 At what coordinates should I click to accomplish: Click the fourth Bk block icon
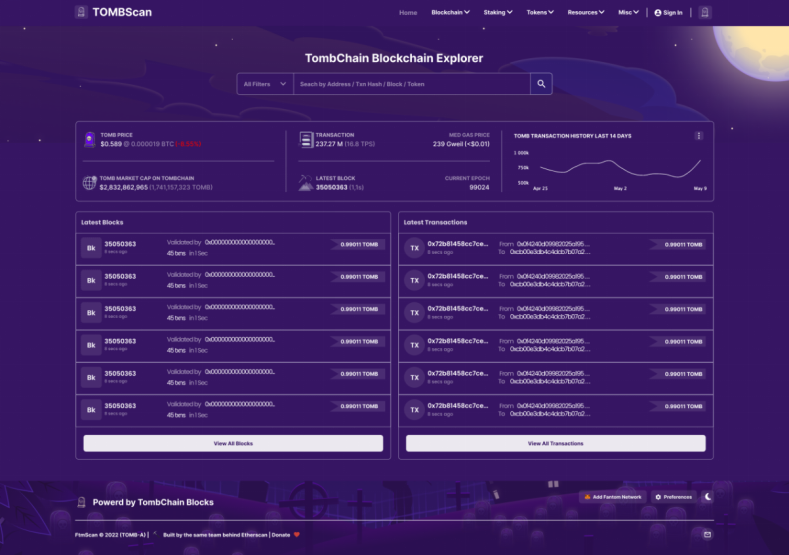point(91,345)
